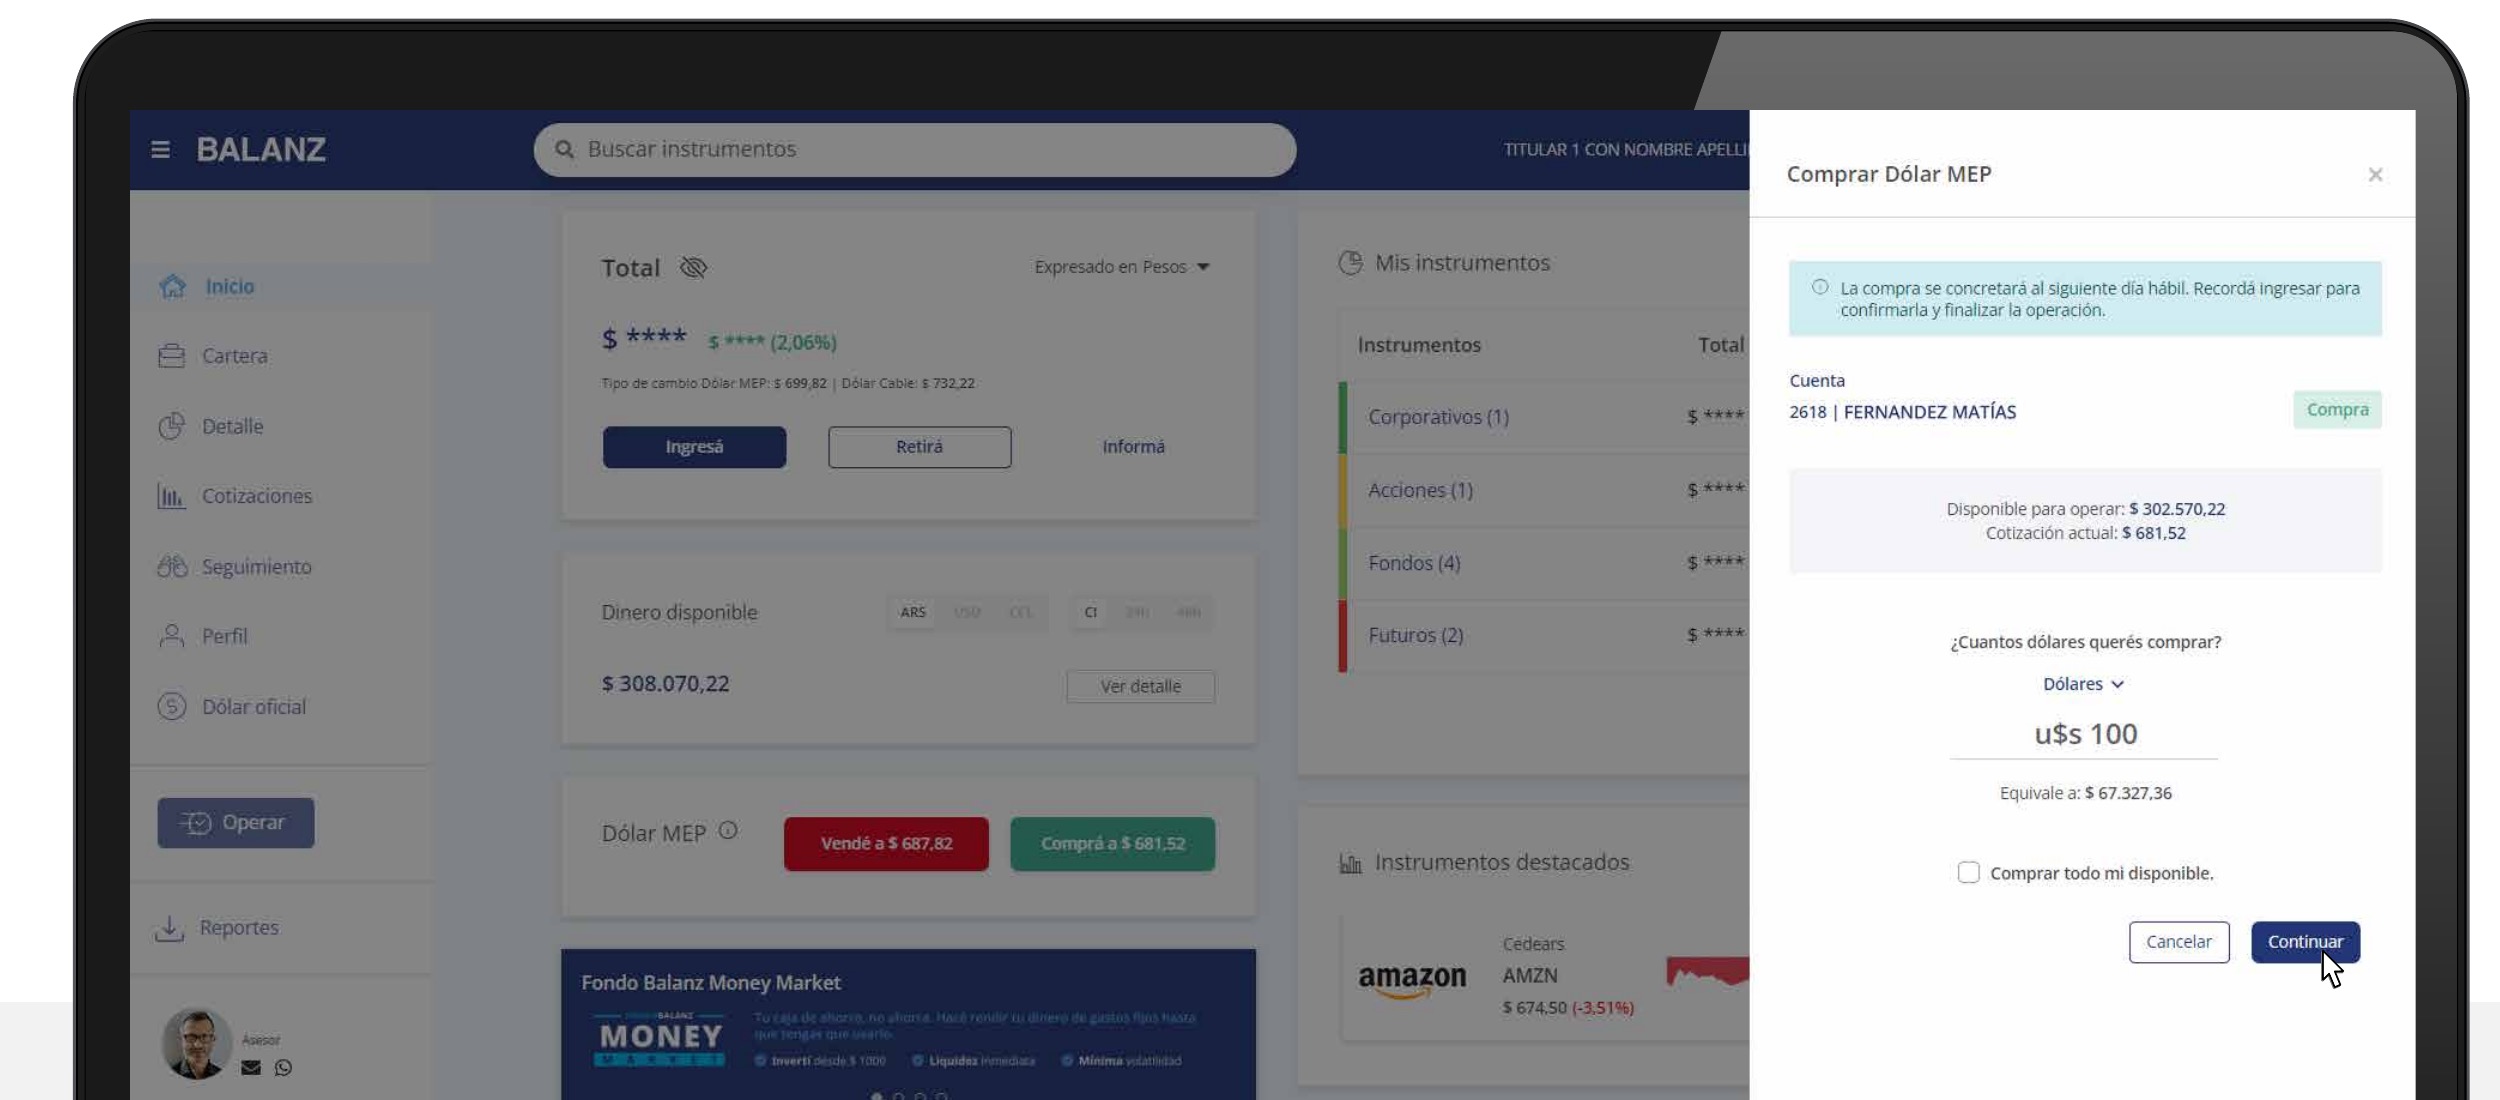Check Comprar todo mi disponible
Screen dimensions: 2500x1100
coord(1968,872)
